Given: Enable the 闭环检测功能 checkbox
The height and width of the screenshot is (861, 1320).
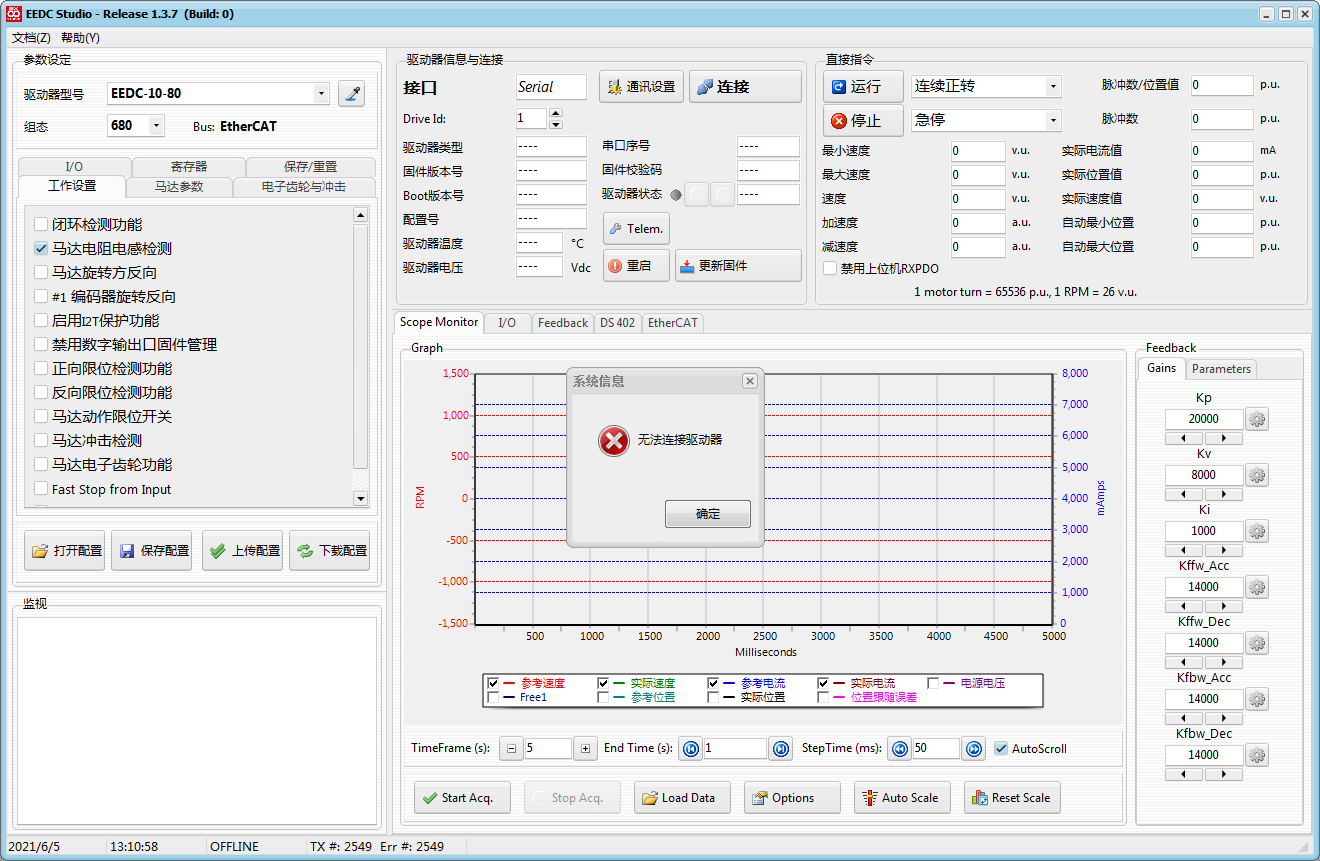Looking at the screenshot, I should click(41, 224).
